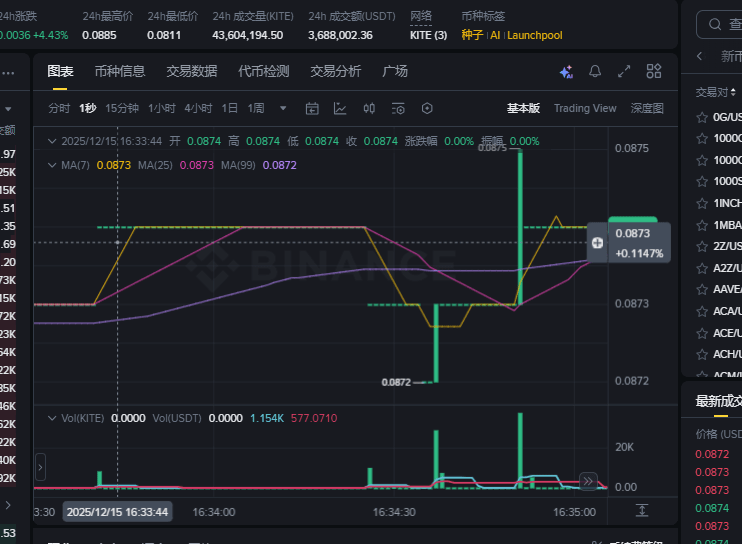Click the left arrow in pair list
Screen dimensions: 742x544
click(x=699, y=56)
